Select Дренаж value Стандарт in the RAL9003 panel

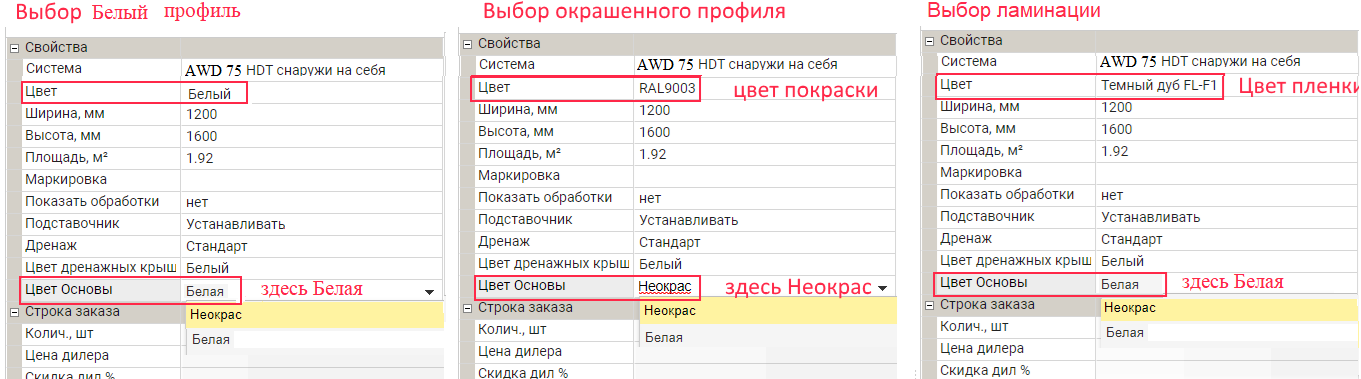[x=670, y=242]
